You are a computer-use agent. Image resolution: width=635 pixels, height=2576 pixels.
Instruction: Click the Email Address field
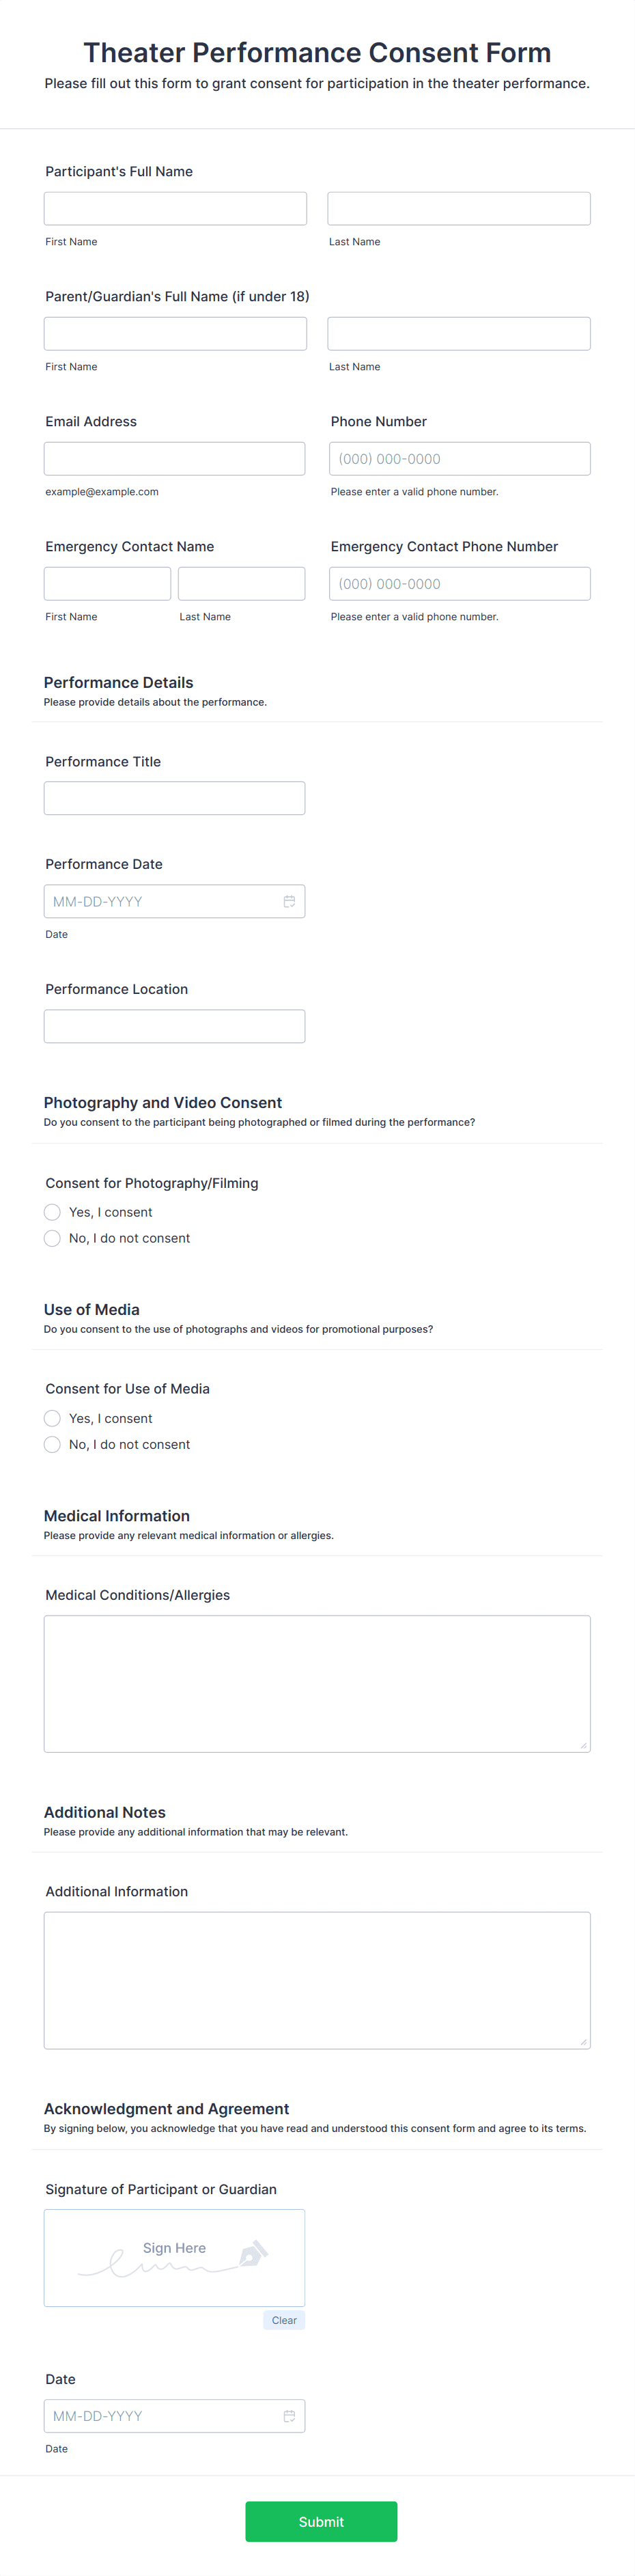pos(174,458)
